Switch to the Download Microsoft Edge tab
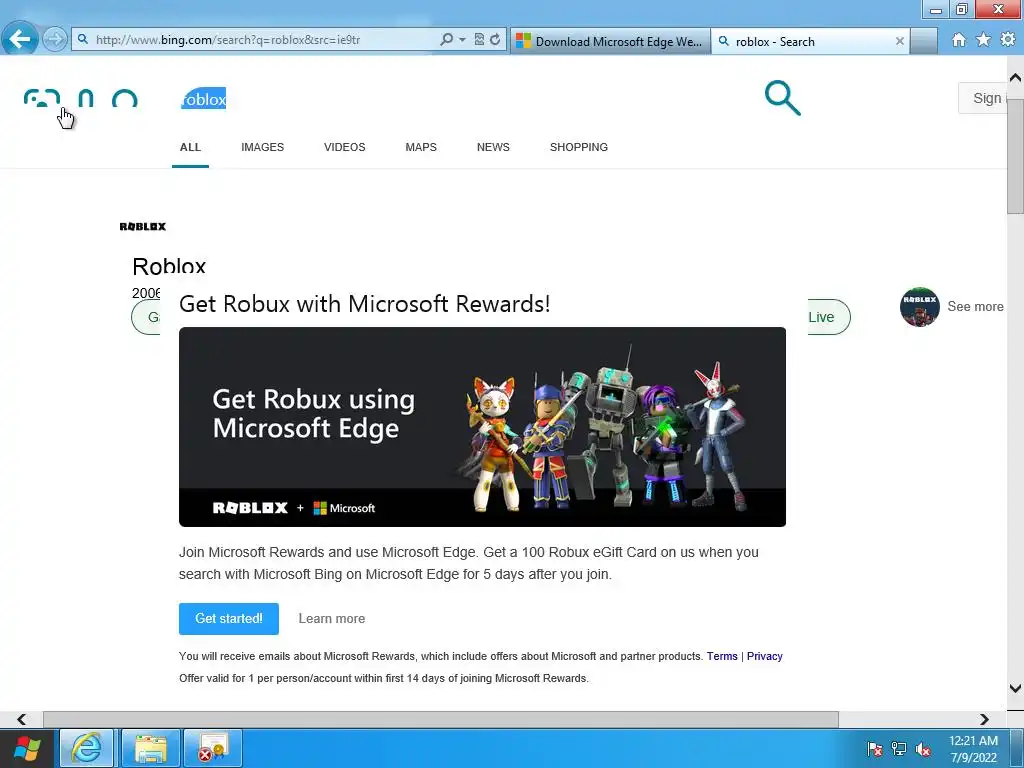This screenshot has width=1024, height=768. coord(611,41)
